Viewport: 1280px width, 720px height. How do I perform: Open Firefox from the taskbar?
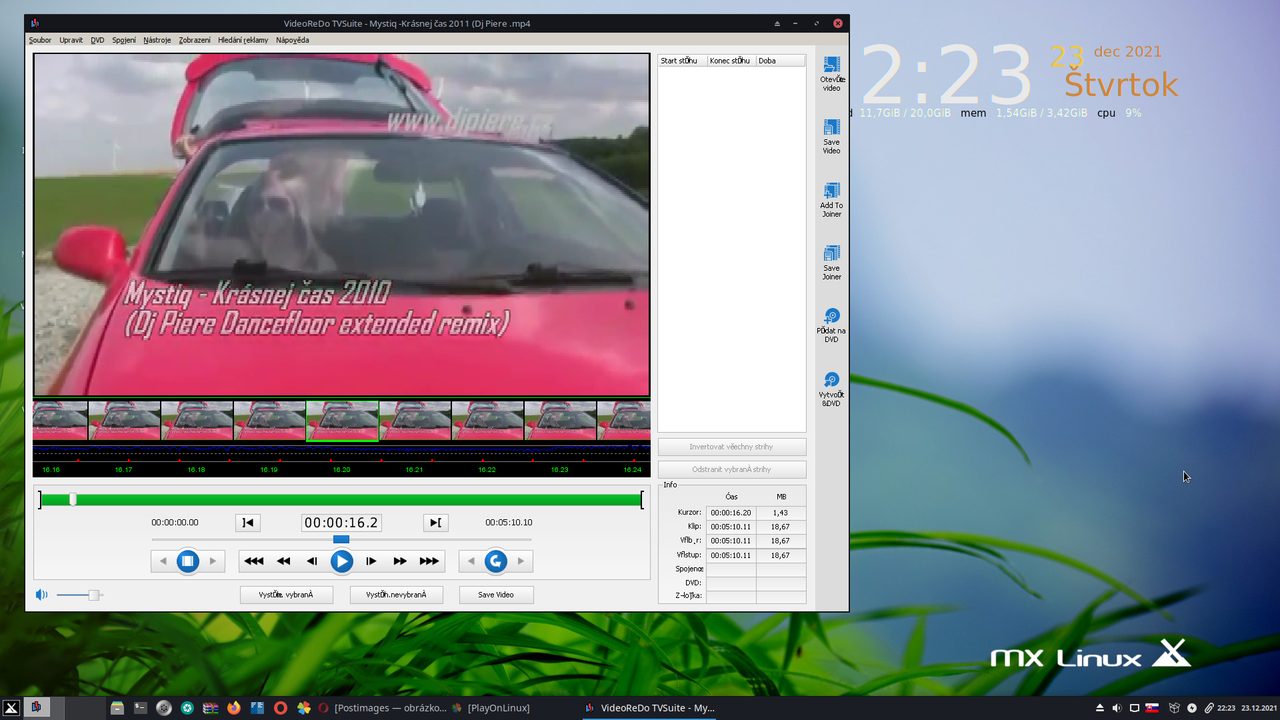(234, 708)
